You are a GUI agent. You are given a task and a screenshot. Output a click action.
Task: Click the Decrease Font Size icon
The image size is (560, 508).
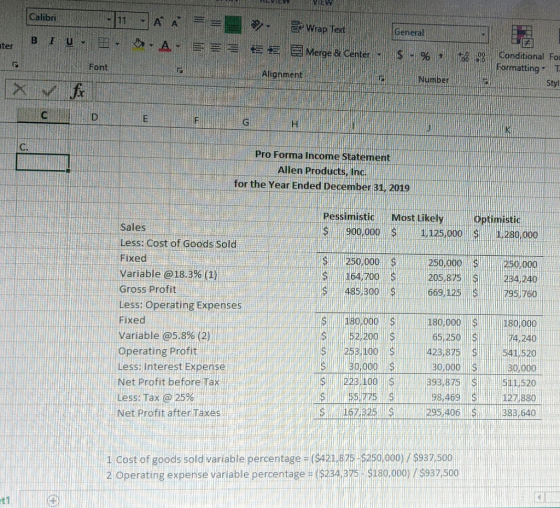pos(175,23)
